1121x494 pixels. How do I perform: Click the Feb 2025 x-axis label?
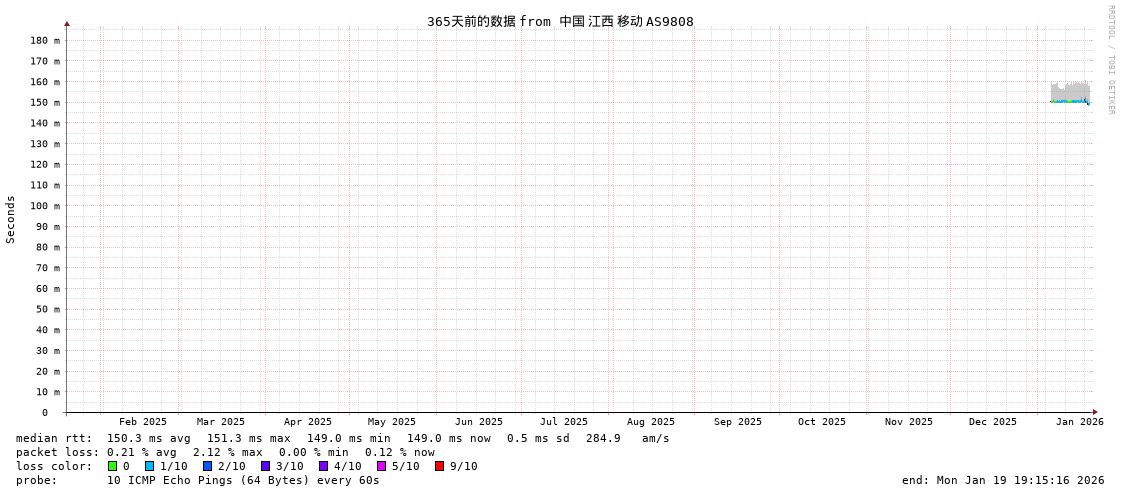click(143, 422)
